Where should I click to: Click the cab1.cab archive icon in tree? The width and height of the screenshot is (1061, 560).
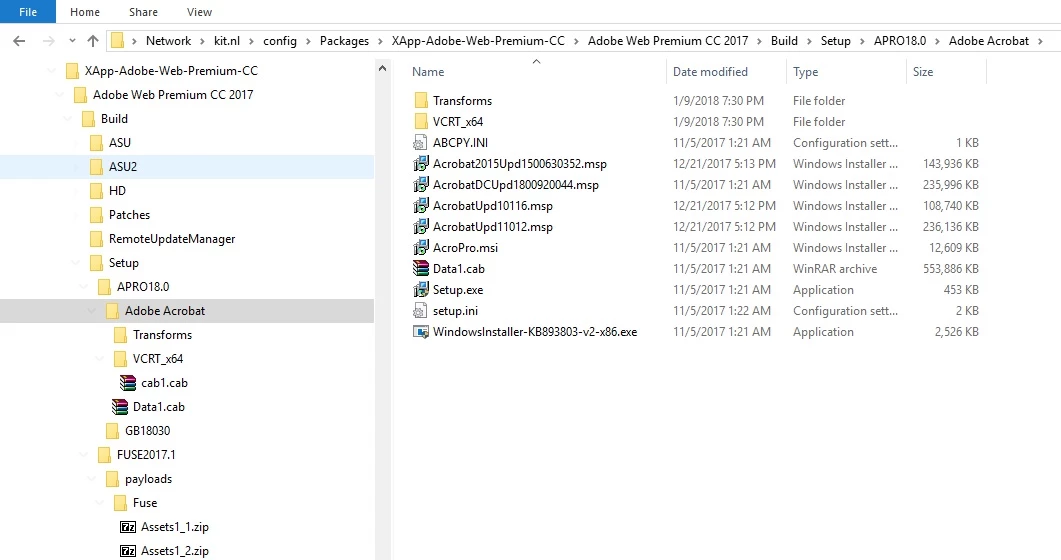coord(128,383)
